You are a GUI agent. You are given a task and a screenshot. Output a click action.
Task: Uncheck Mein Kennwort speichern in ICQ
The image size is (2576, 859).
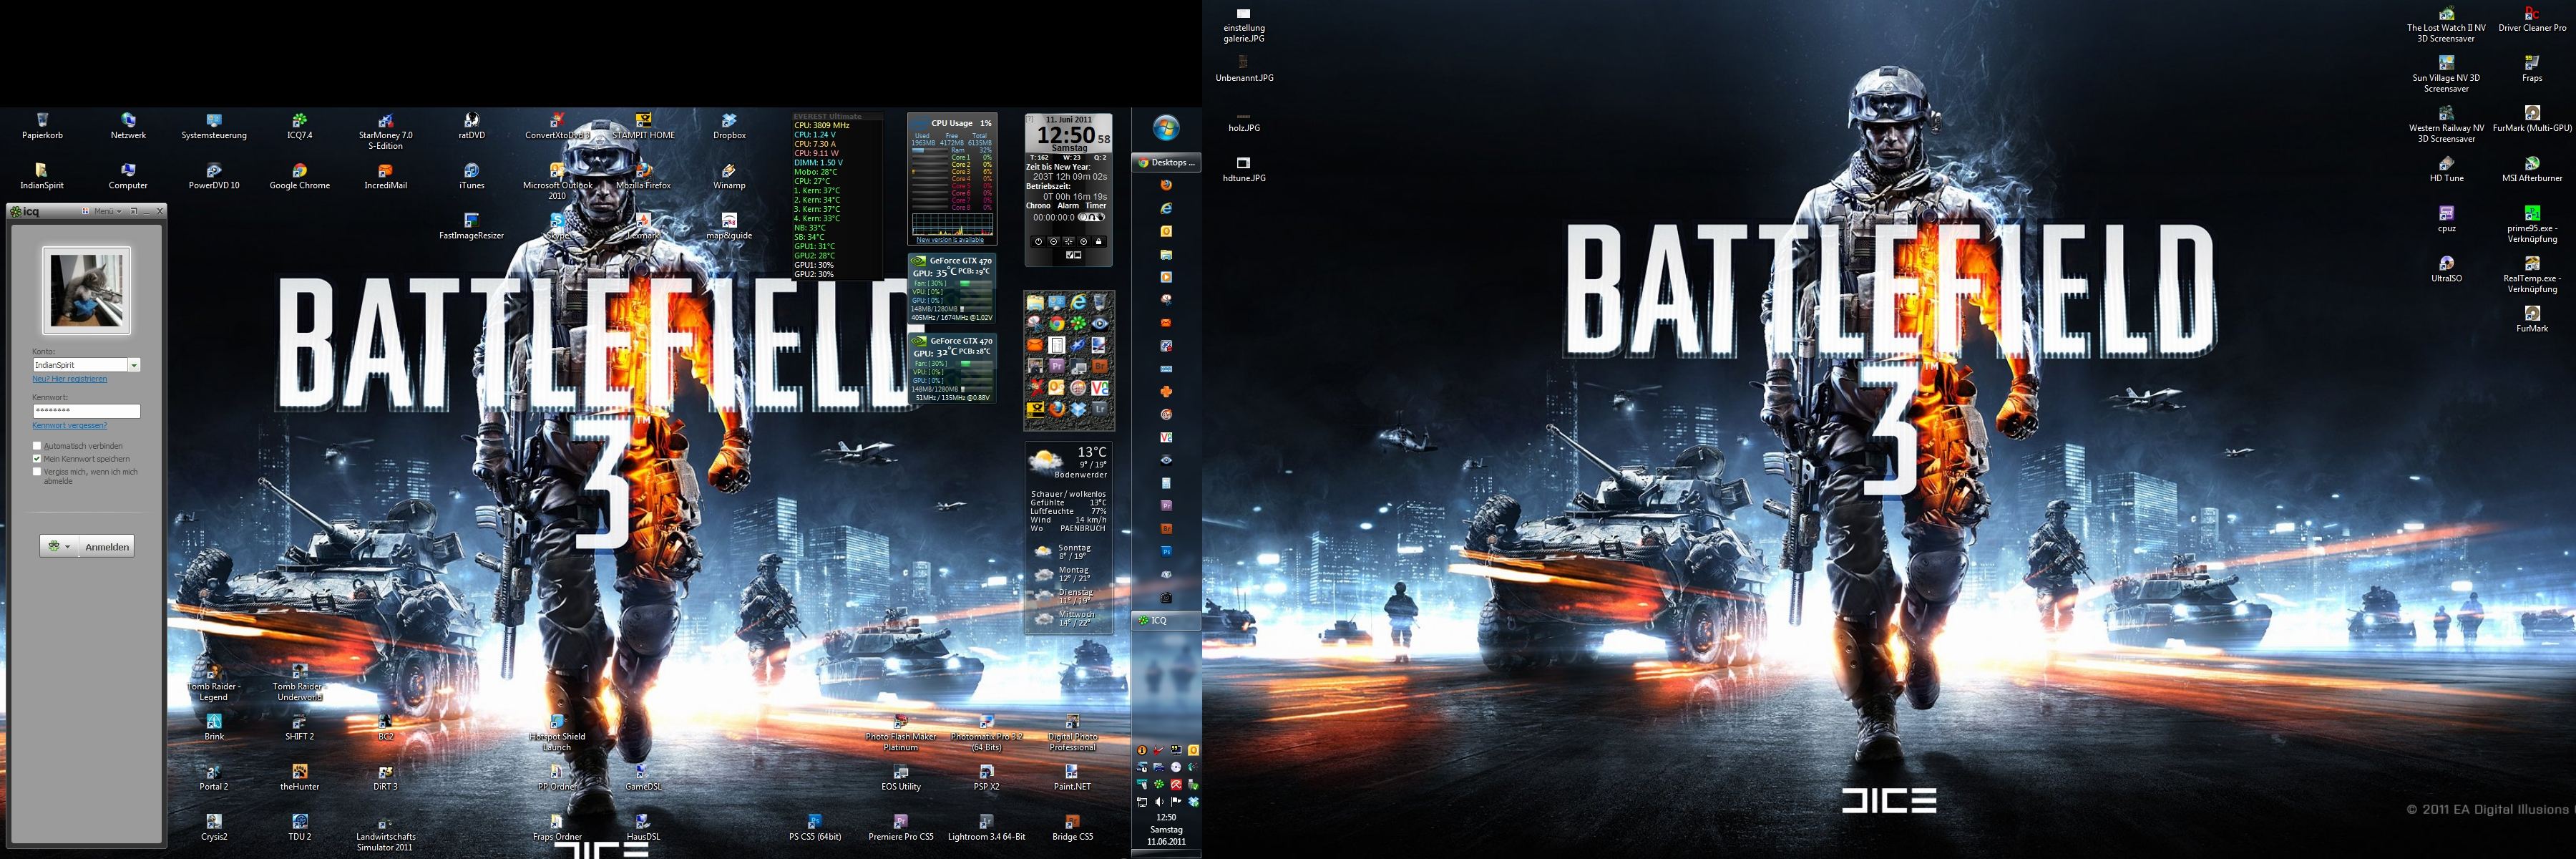coord(37,458)
